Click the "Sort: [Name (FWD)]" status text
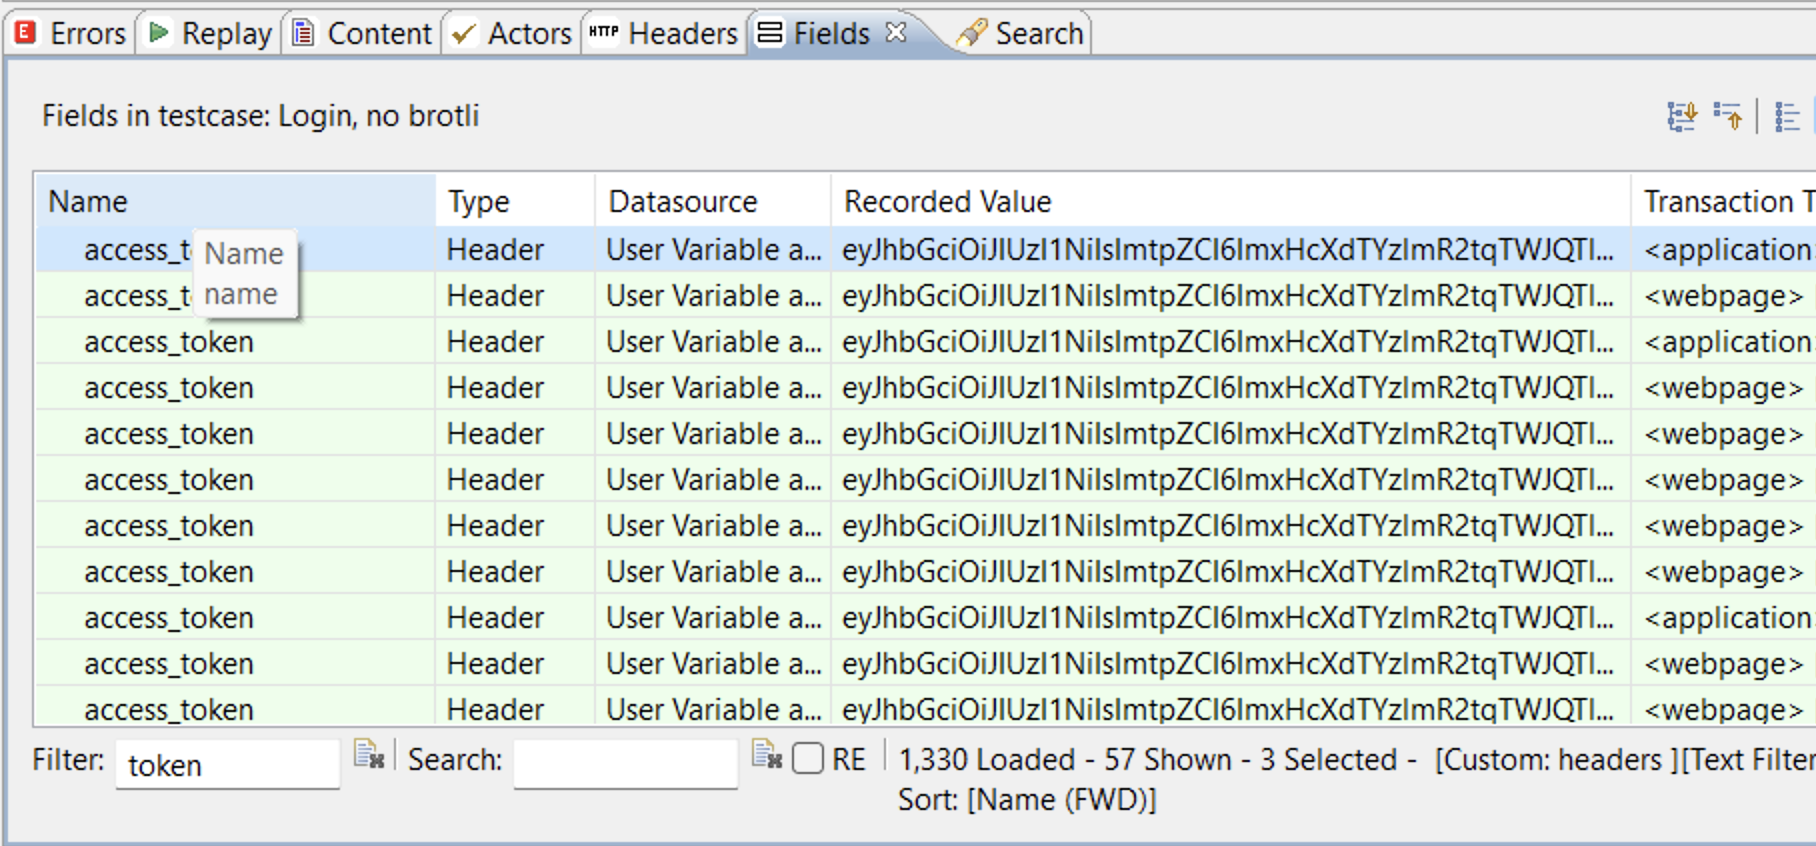Screen dimensions: 1816x846 point(1027,800)
